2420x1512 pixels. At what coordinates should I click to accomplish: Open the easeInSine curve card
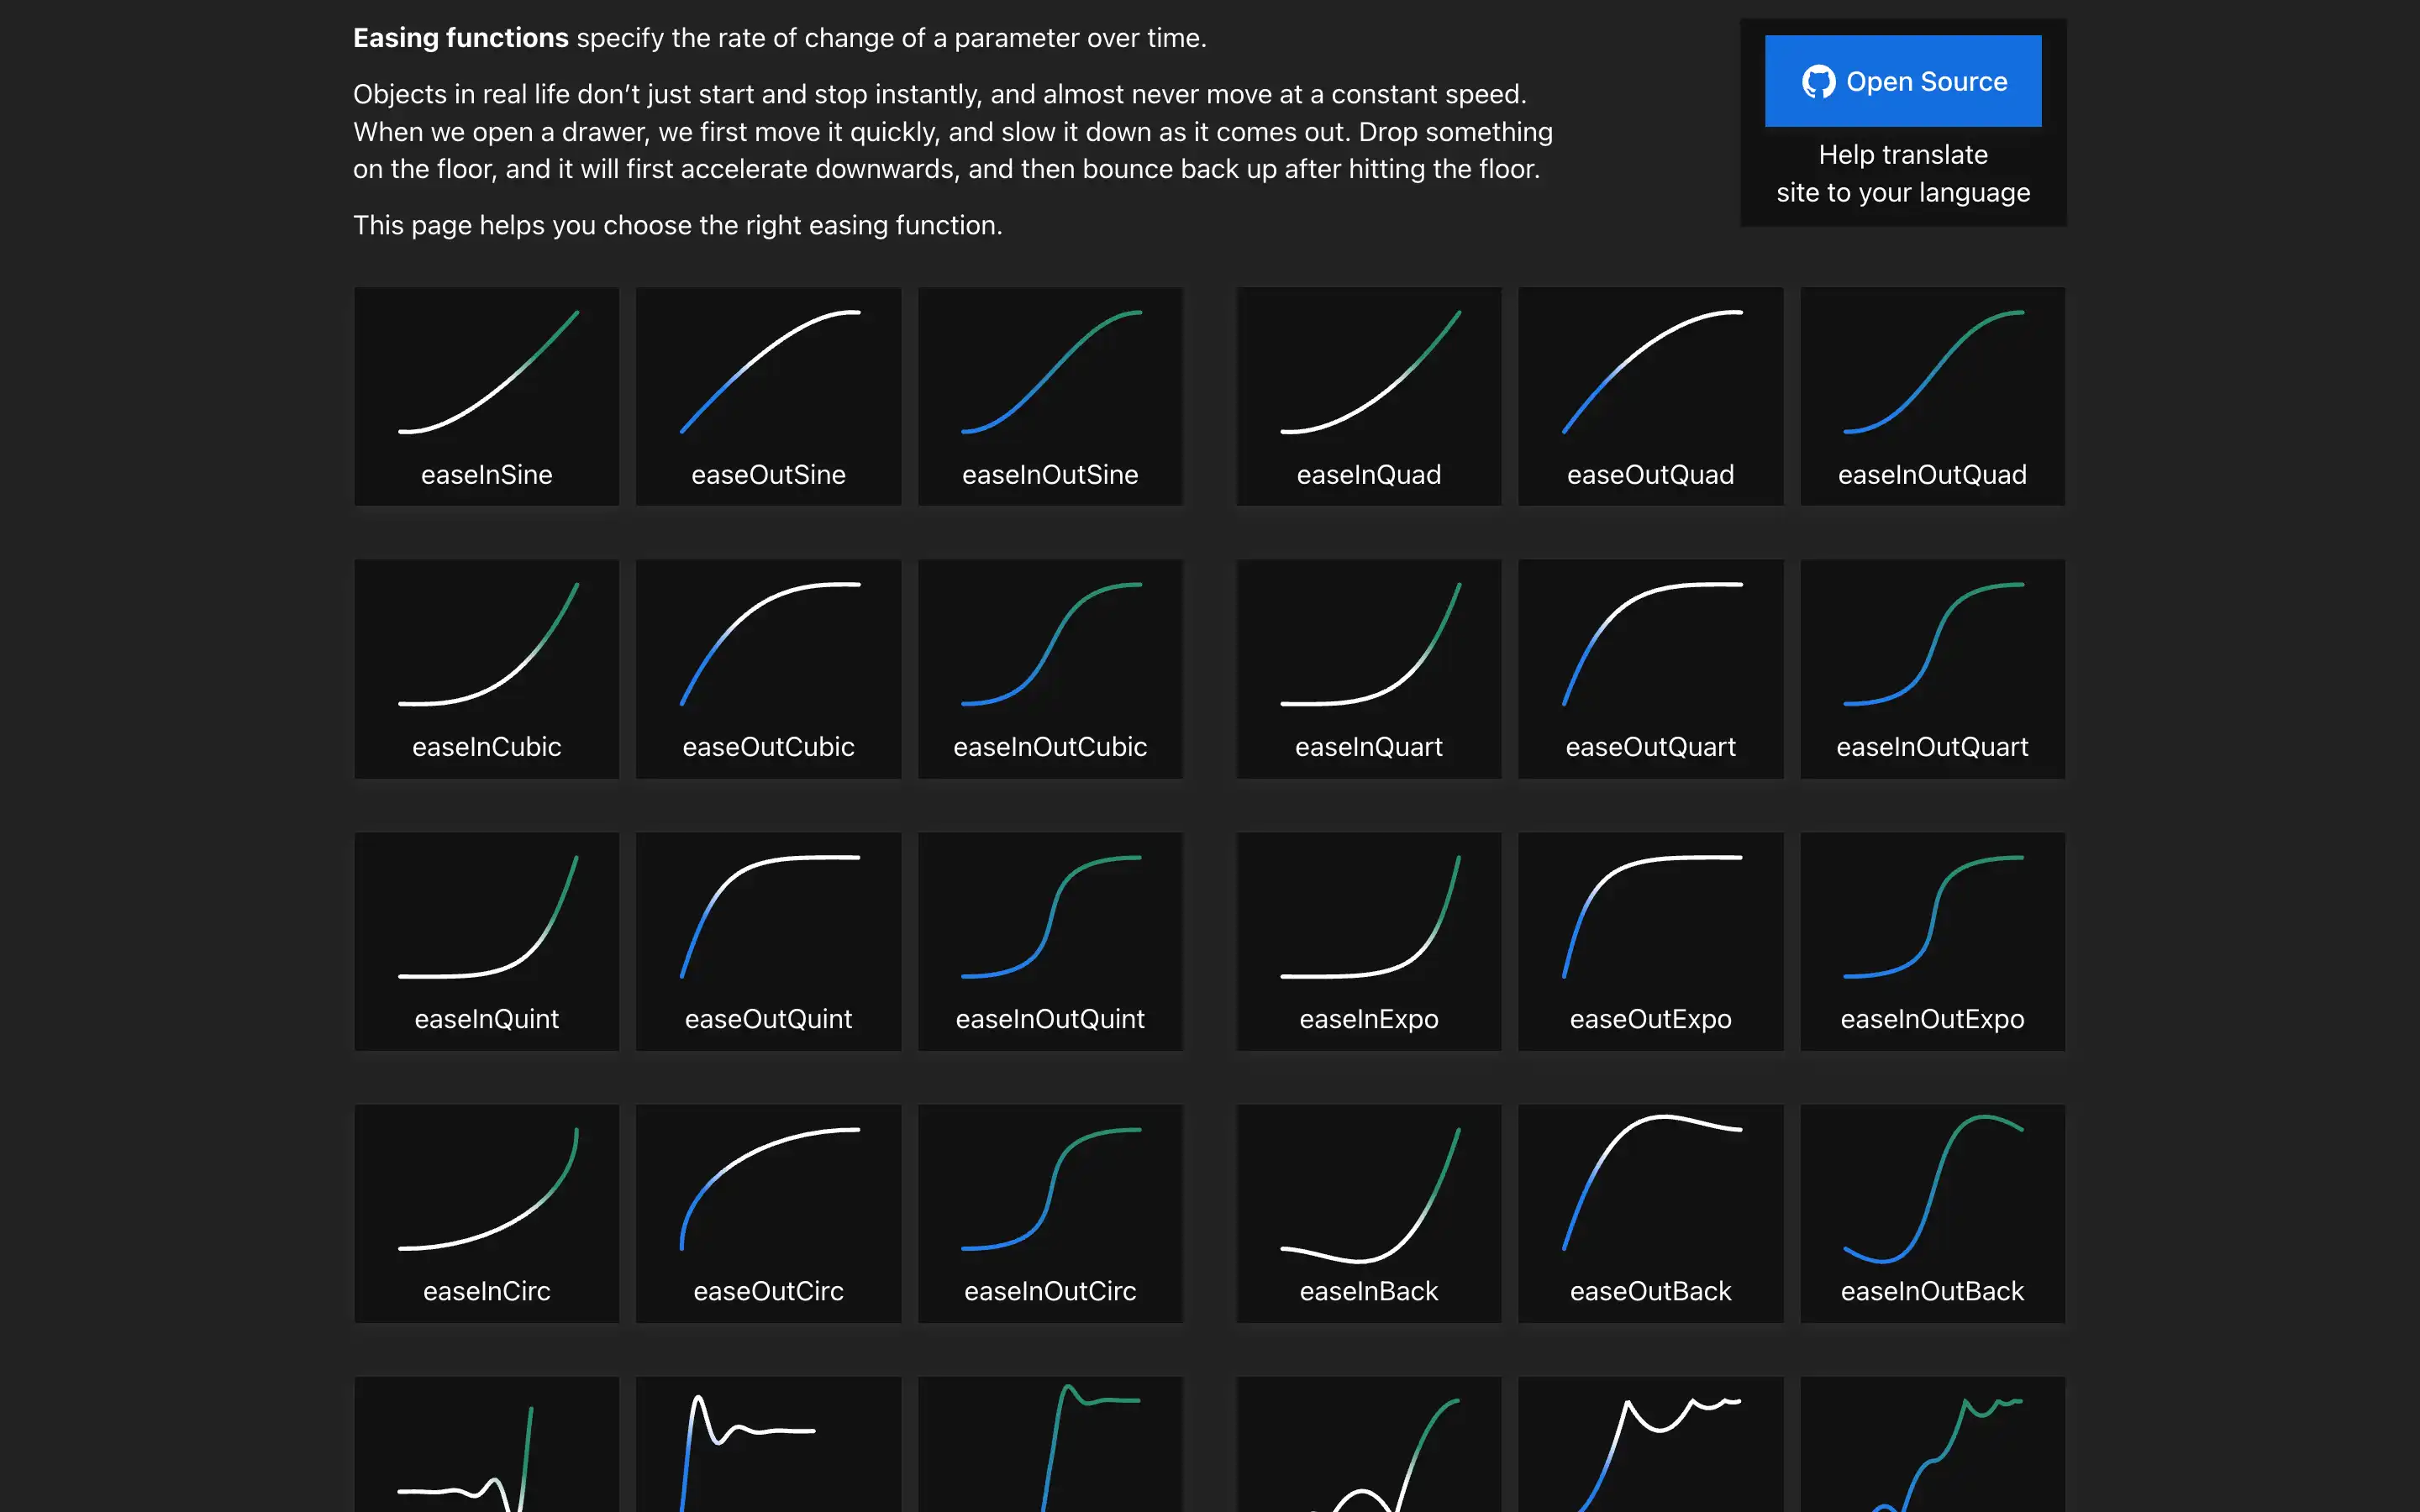point(487,397)
